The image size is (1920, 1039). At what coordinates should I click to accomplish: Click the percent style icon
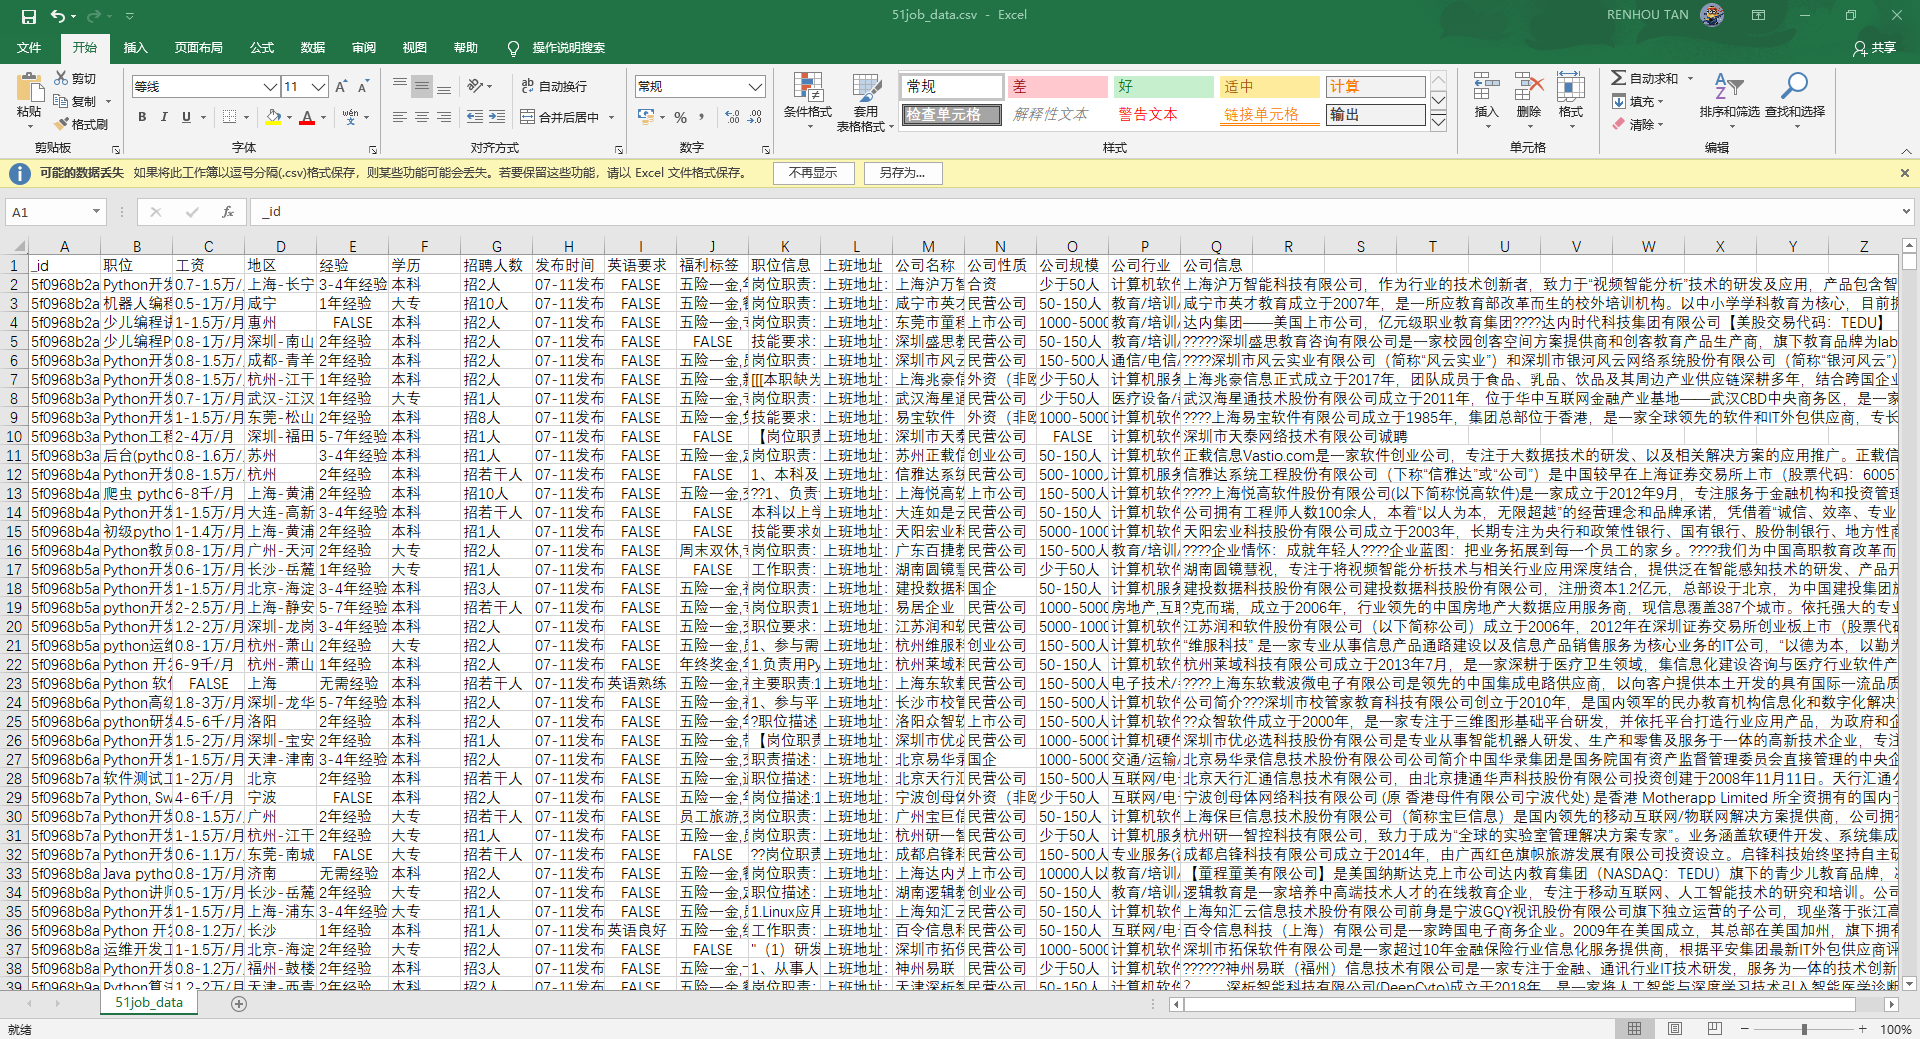point(680,117)
